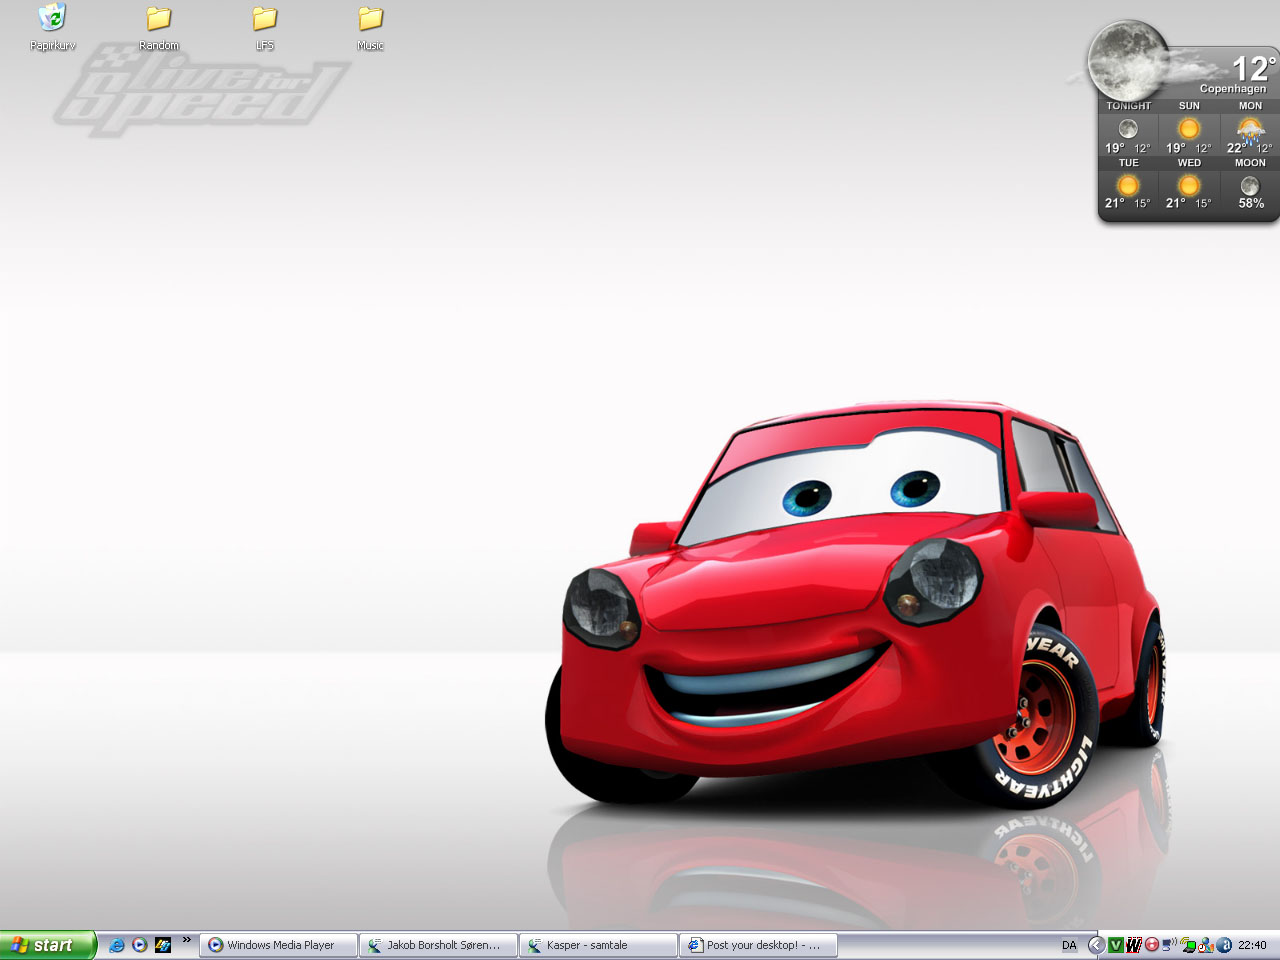This screenshot has height=960, width=1280.
Task: Expand hidden system tray icons arrow
Action: tap(1096, 945)
